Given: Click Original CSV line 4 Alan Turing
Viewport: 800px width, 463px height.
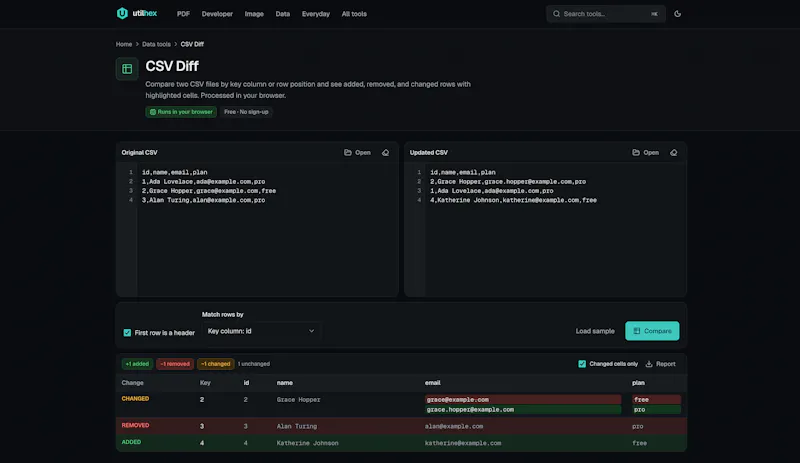Looking at the screenshot, I should (204, 200).
